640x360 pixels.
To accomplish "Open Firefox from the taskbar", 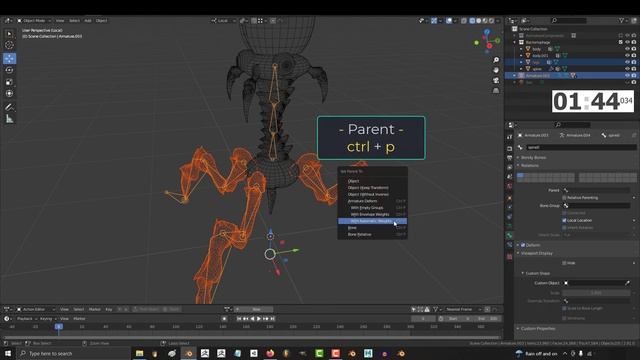I will (x=270, y=353).
